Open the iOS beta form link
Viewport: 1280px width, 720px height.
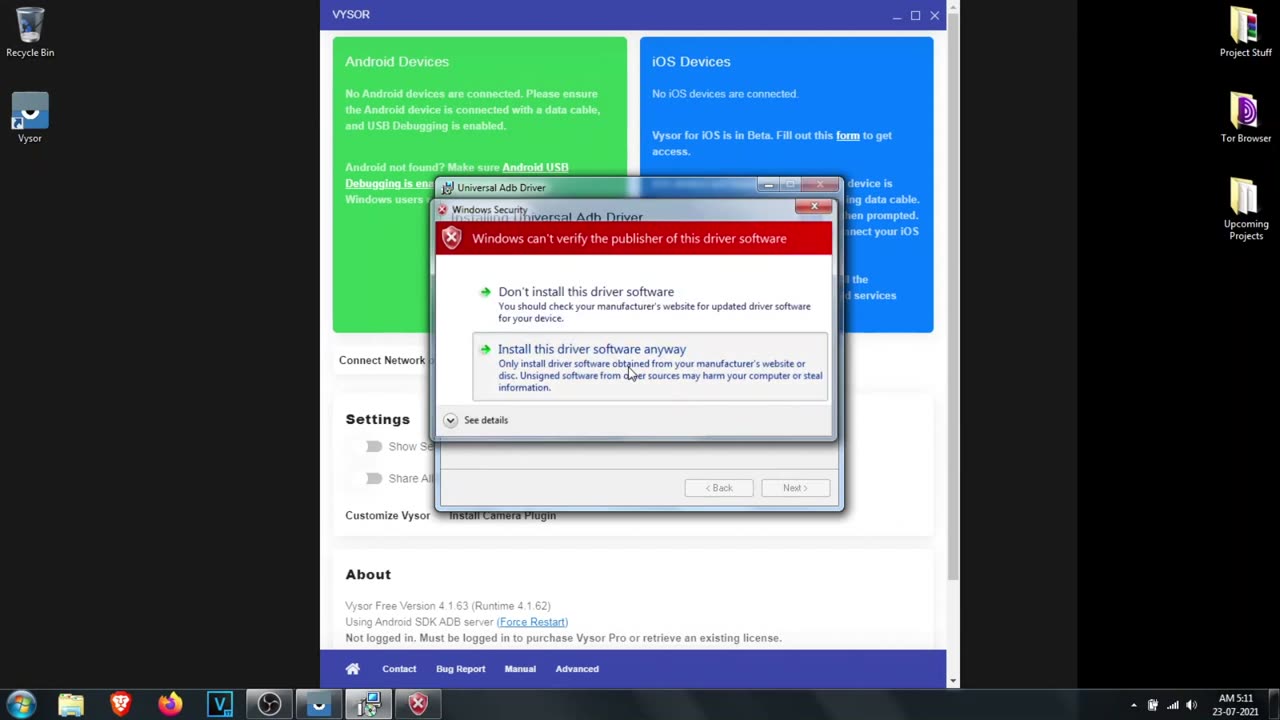coord(848,135)
